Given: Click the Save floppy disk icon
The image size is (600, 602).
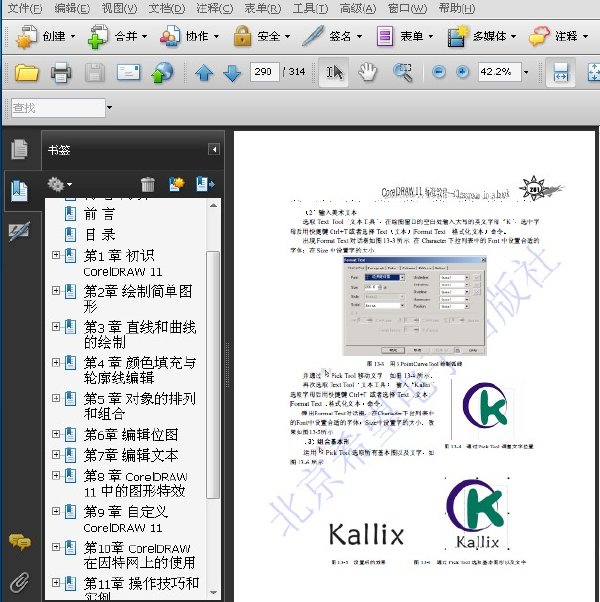Looking at the screenshot, I should coord(95,72).
